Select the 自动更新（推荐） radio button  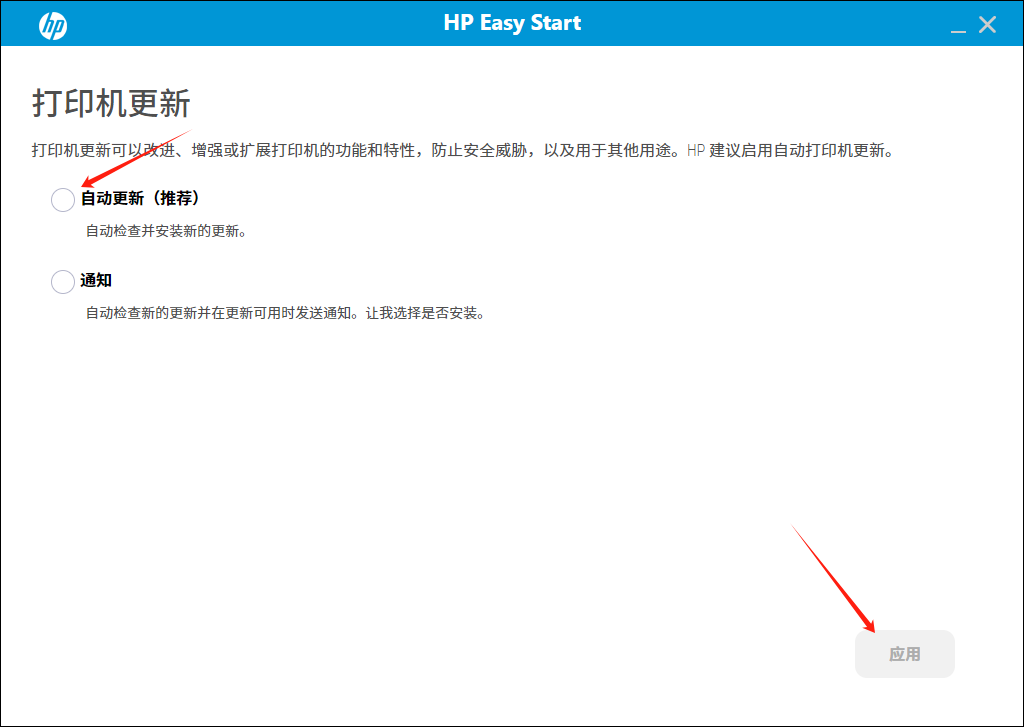pos(63,199)
